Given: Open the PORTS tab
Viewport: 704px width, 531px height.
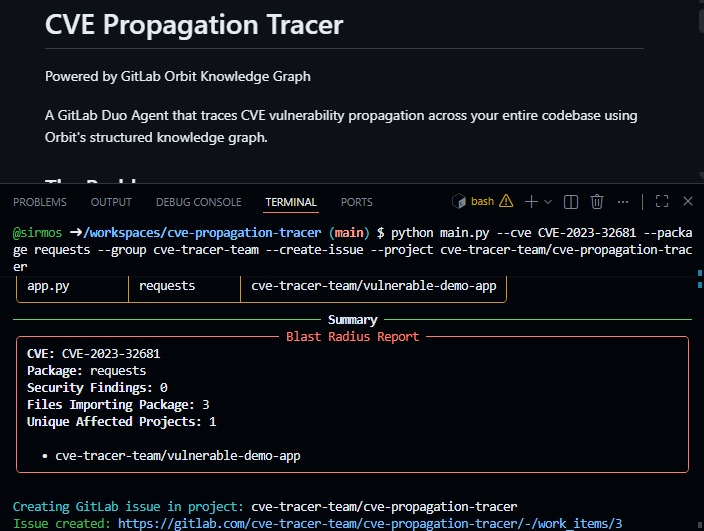Looking at the screenshot, I should point(356,202).
